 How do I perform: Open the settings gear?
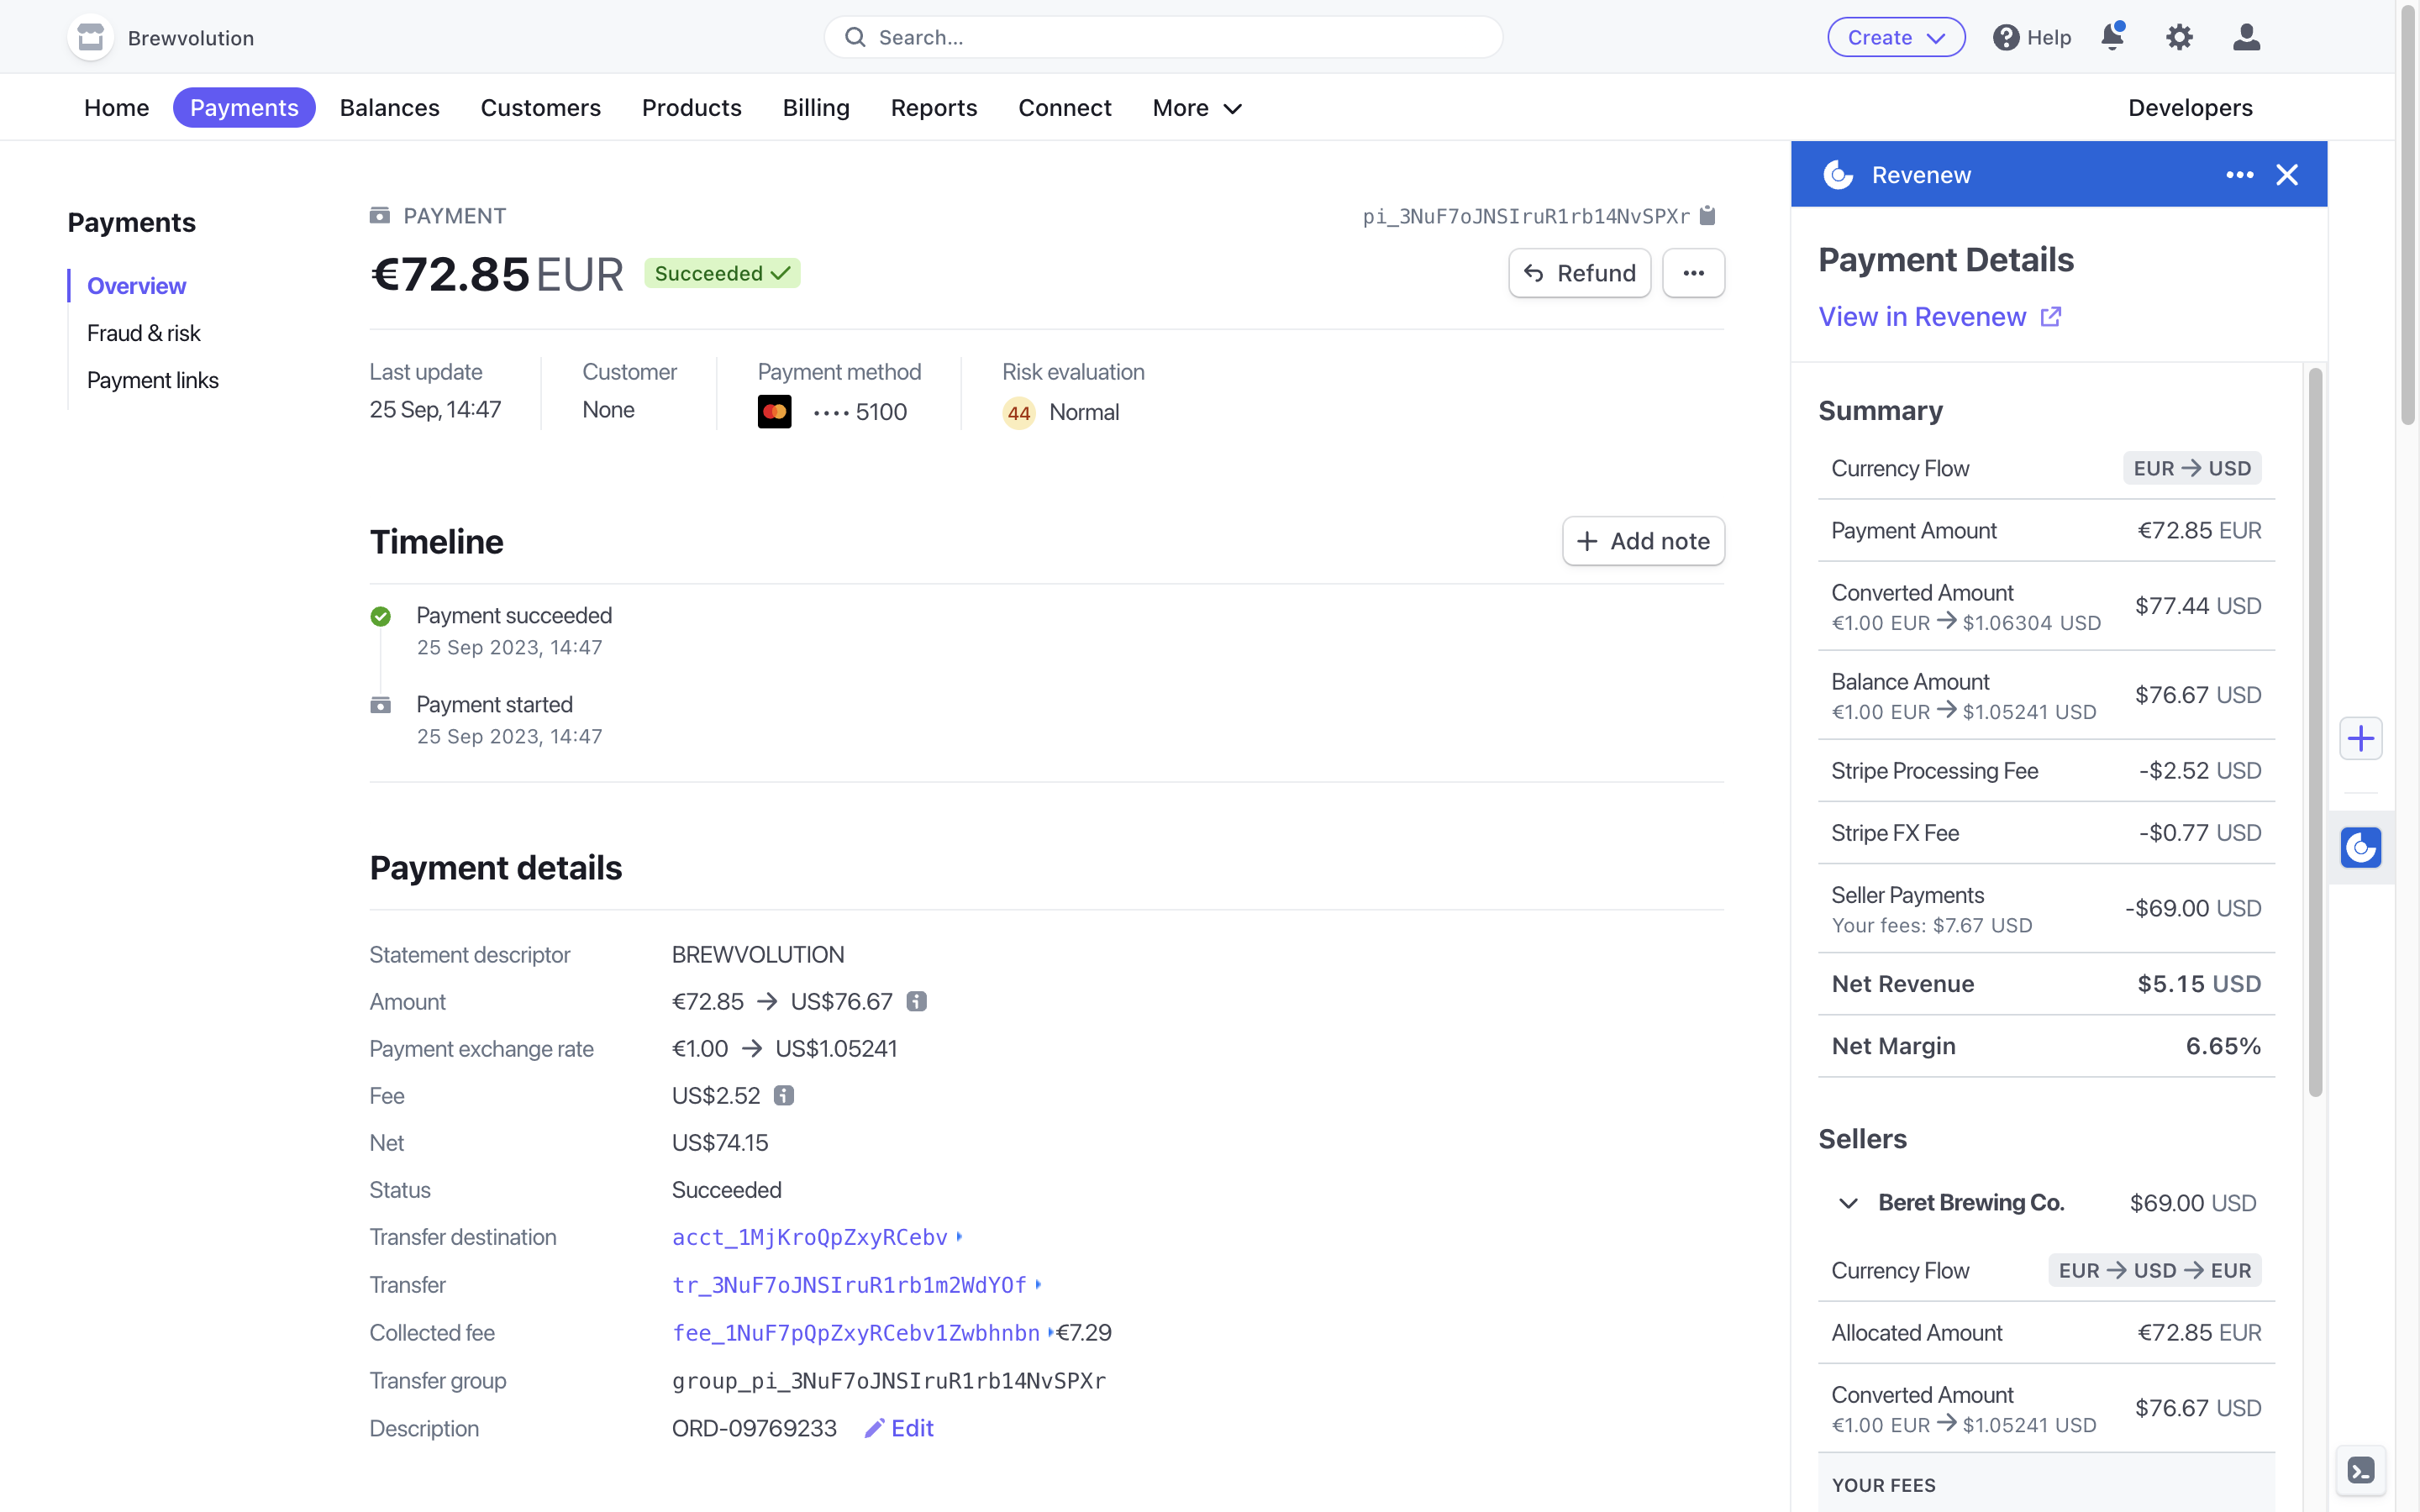coord(2179,36)
